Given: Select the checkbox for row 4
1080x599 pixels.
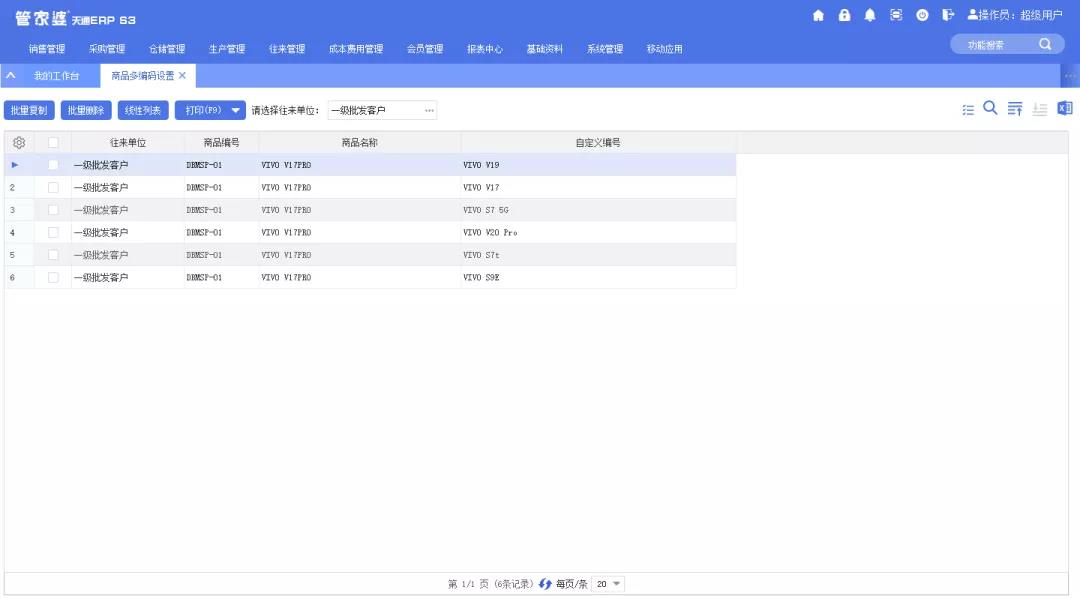Looking at the screenshot, I should [x=53, y=232].
